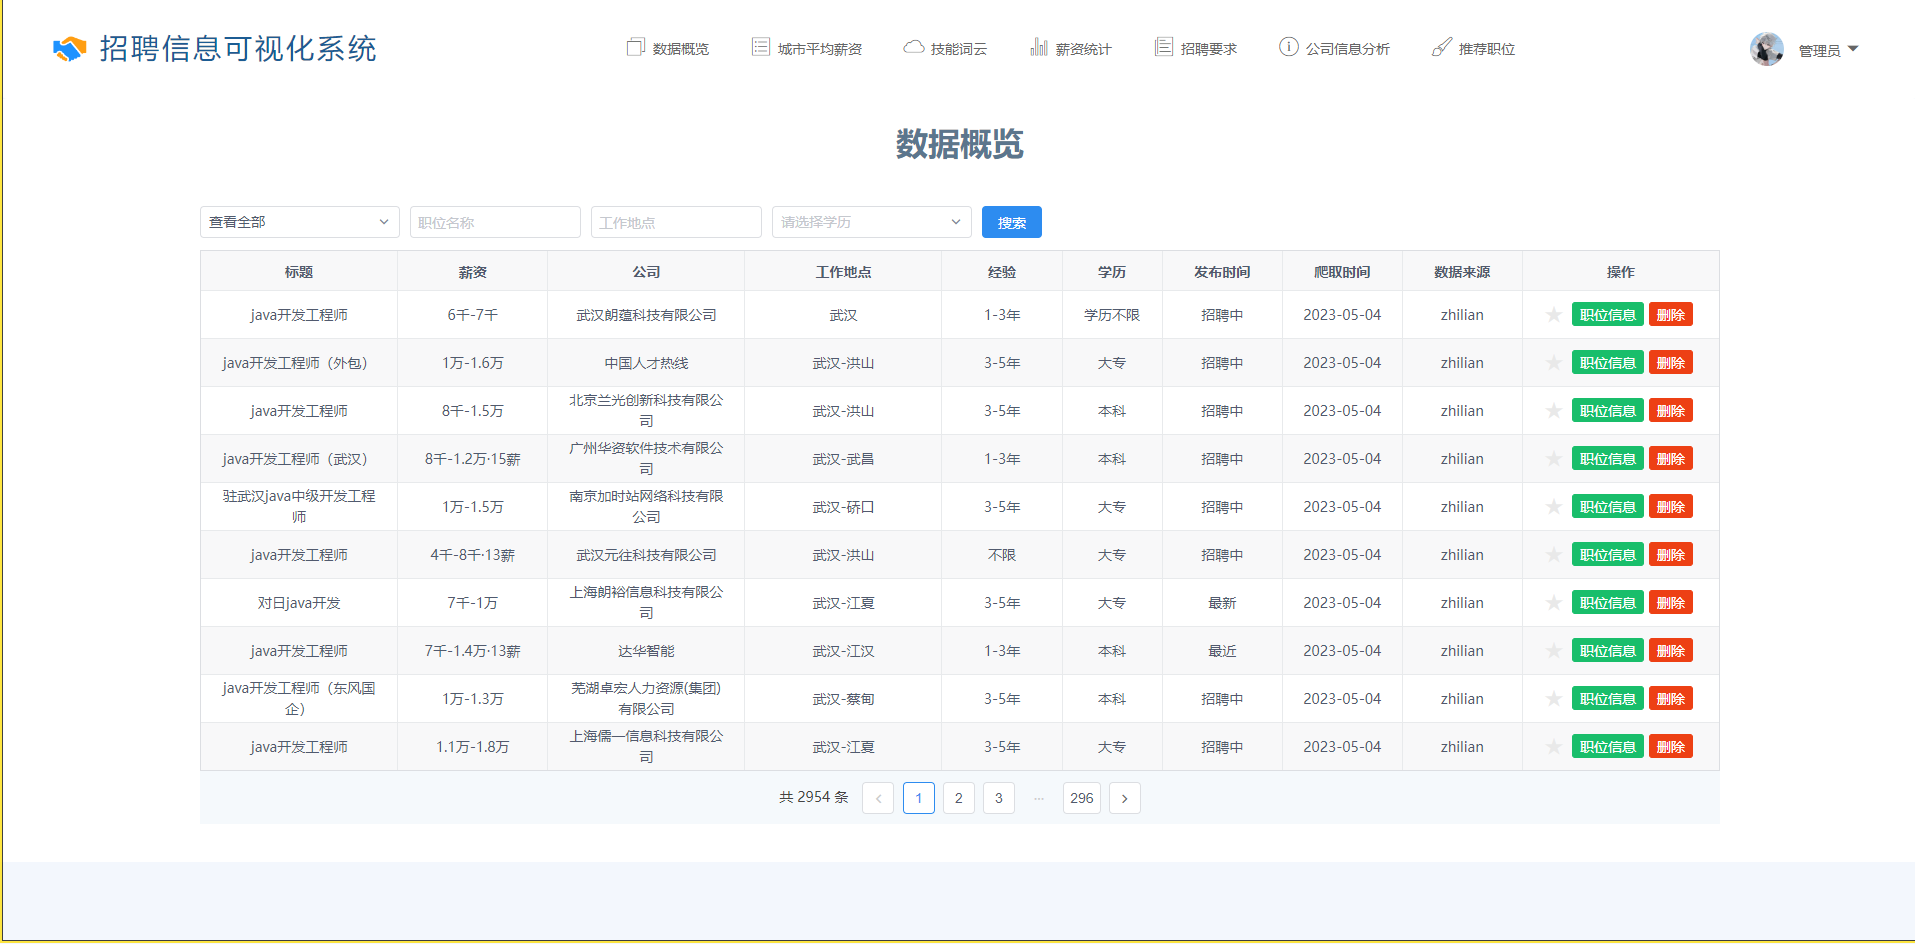This screenshot has width=1915, height=944.
Task: Delete the 武汉朗蕴科技有限公司 row
Action: click(1671, 315)
